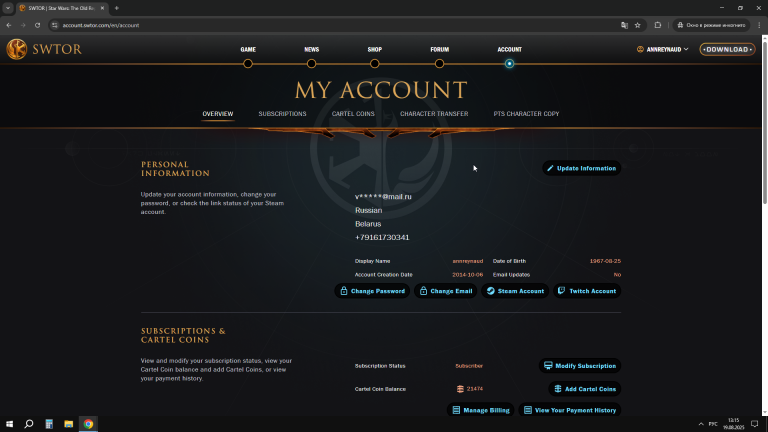Open the SHOP nav menu

pyautogui.click(x=375, y=49)
